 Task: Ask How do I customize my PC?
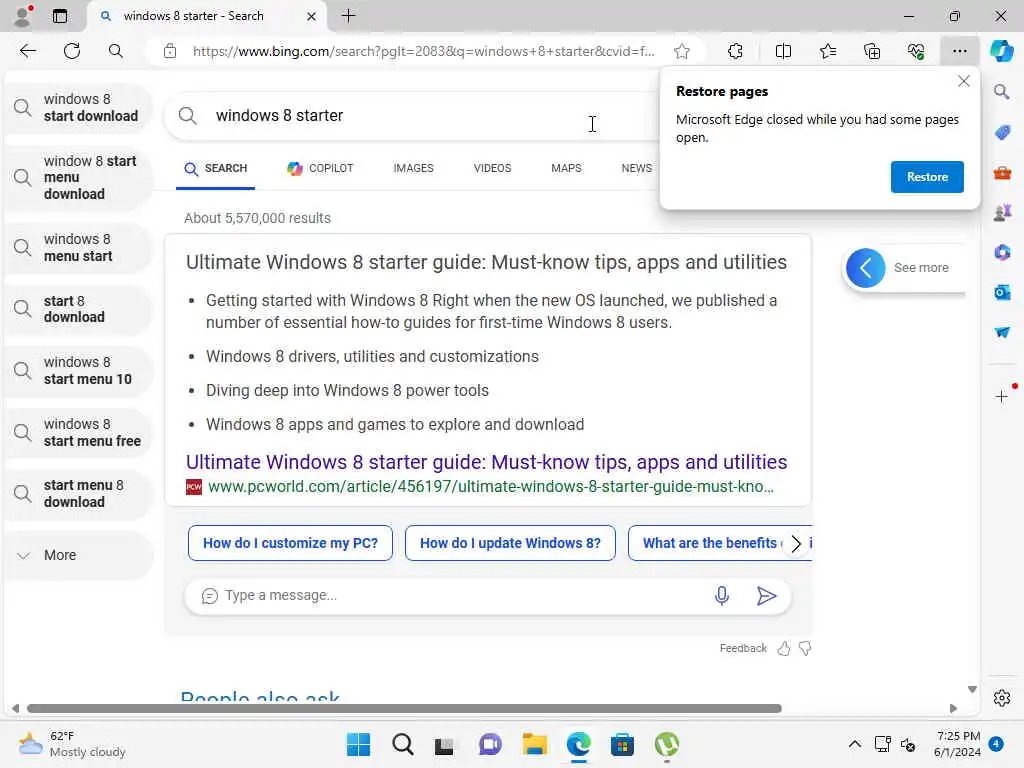click(x=290, y=543)
